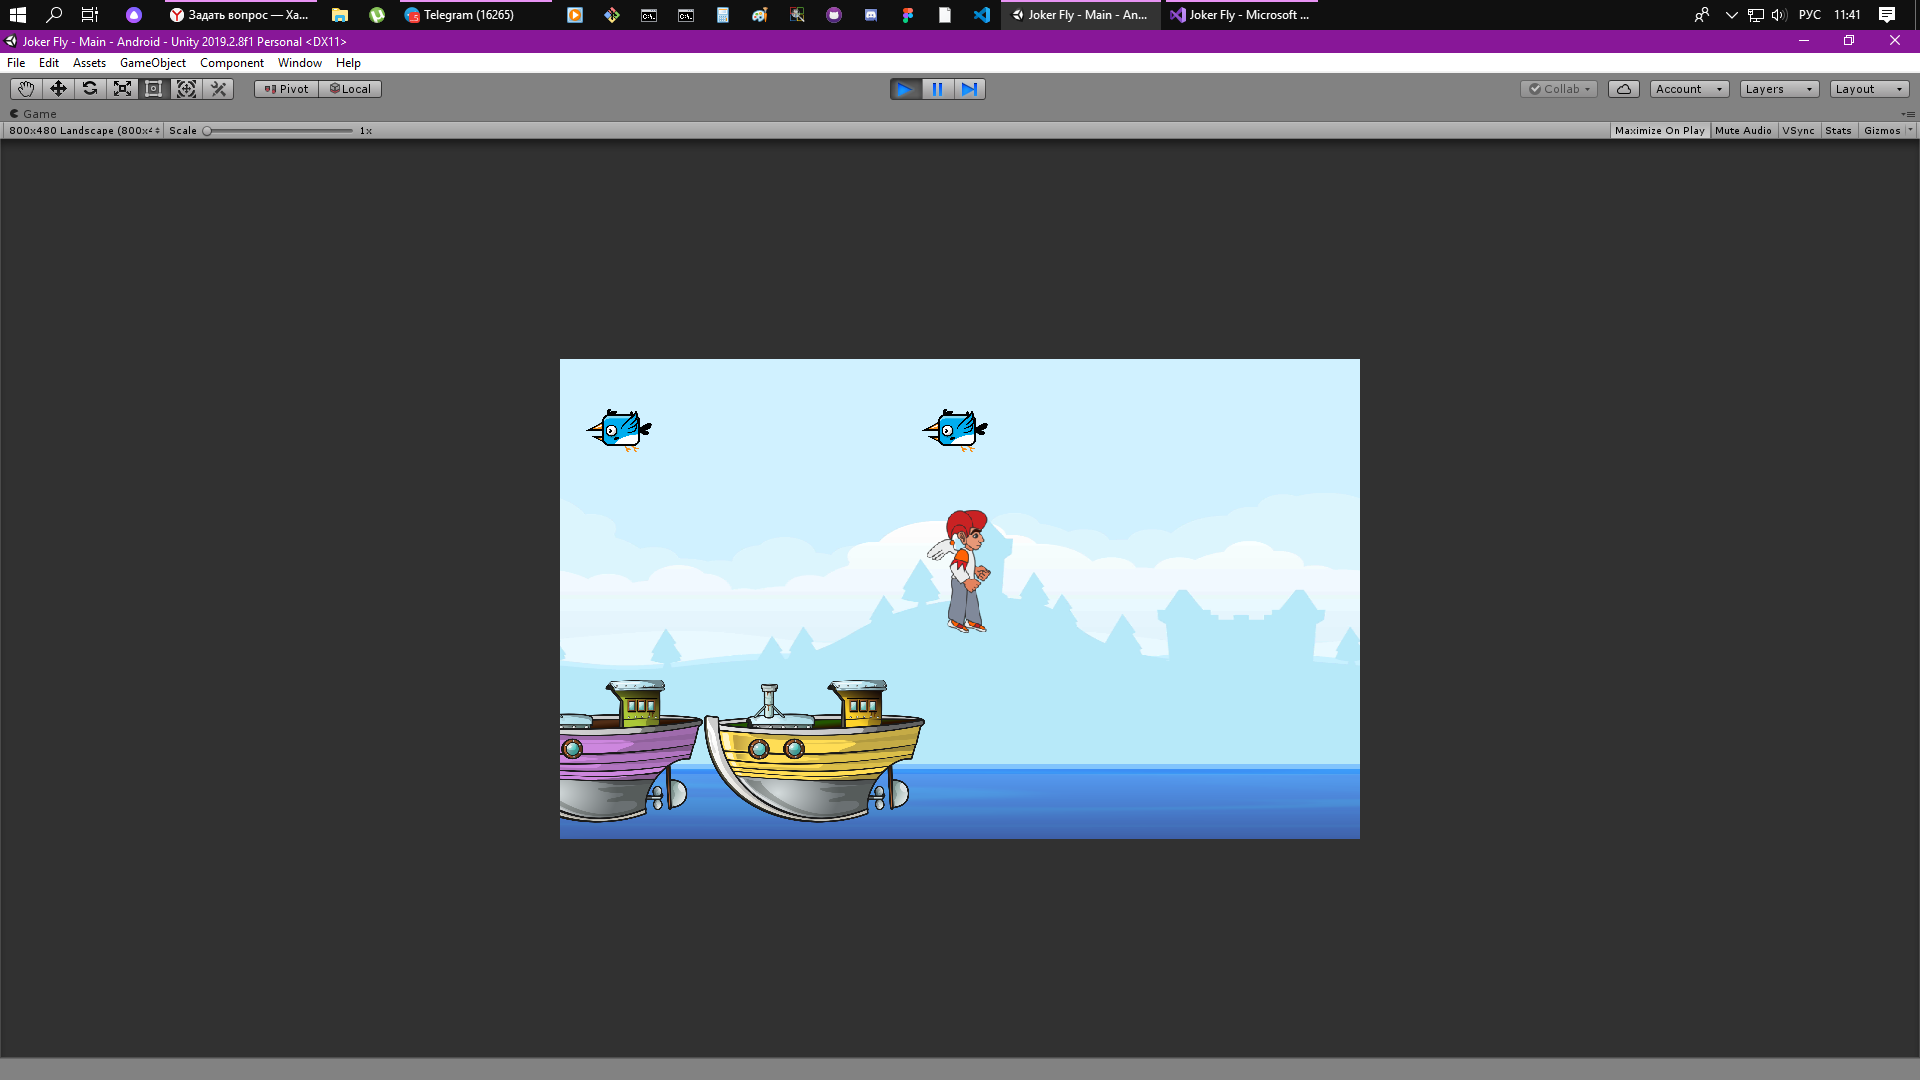Toggle the Stats overlay

point(1838,131)
